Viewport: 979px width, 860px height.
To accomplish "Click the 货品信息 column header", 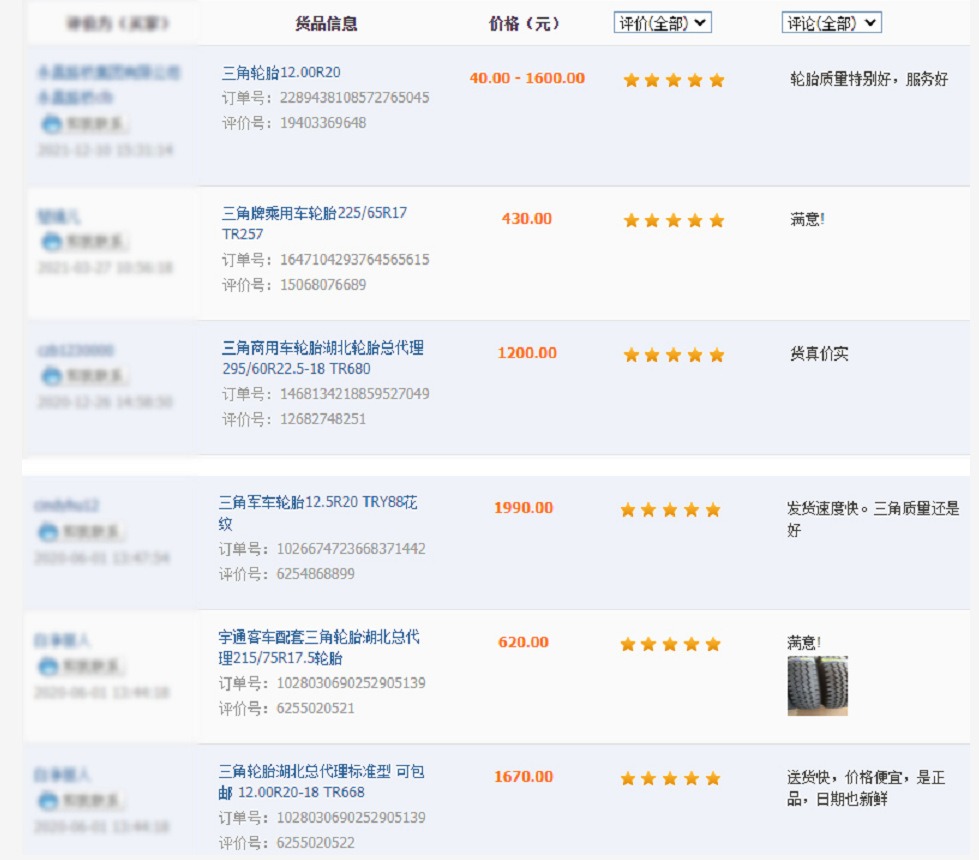I will coord(326,24).
